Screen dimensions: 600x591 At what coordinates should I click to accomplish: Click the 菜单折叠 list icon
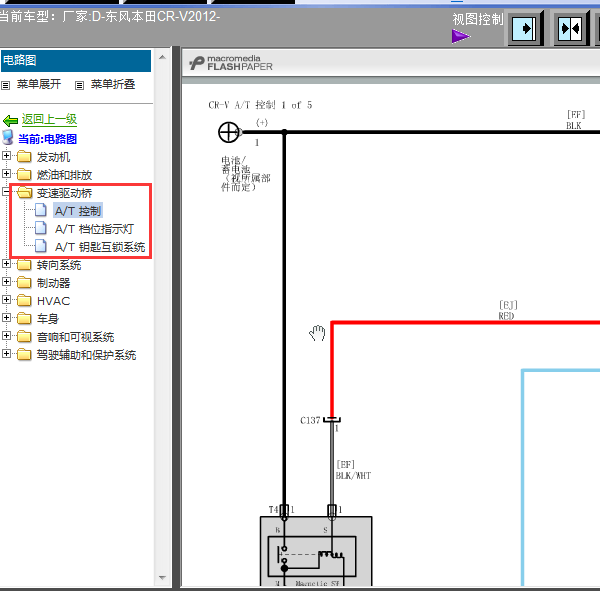(x=79, y=85)
